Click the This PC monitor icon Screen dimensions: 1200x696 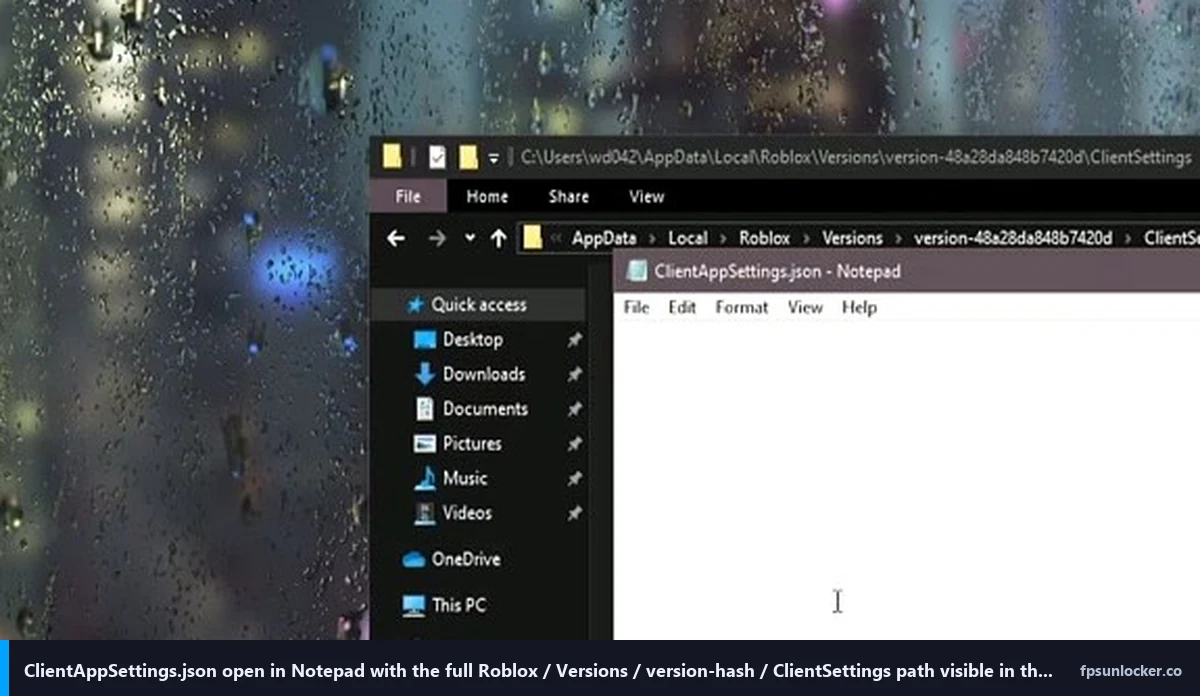click(x=414, y=605)
